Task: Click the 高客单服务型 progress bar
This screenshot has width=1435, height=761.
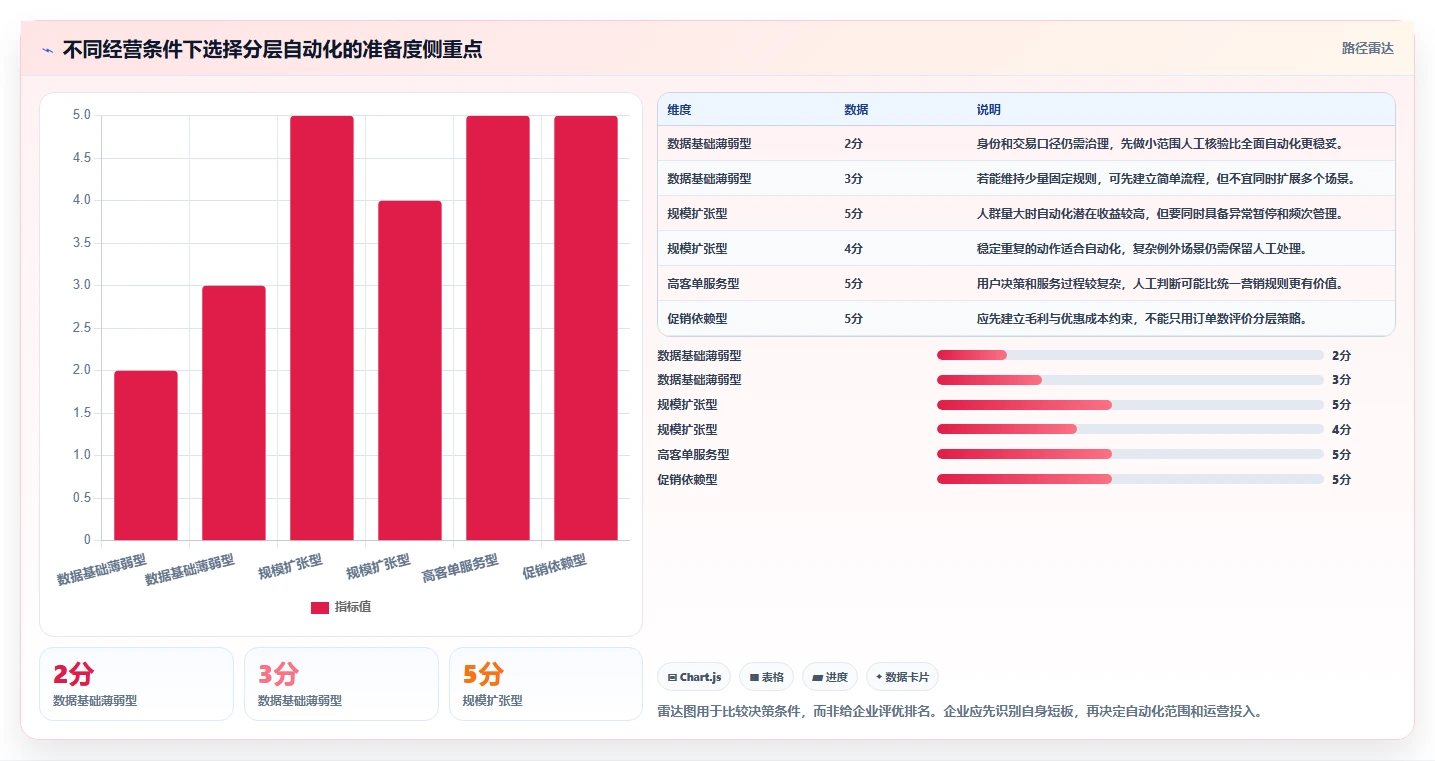Action: click(1130, 454)
